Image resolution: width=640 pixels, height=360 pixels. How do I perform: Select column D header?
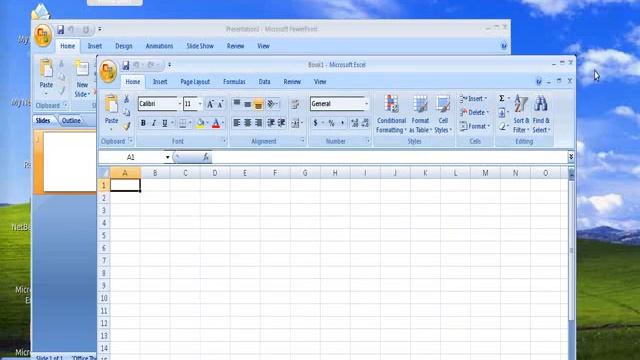pos(215,173)
